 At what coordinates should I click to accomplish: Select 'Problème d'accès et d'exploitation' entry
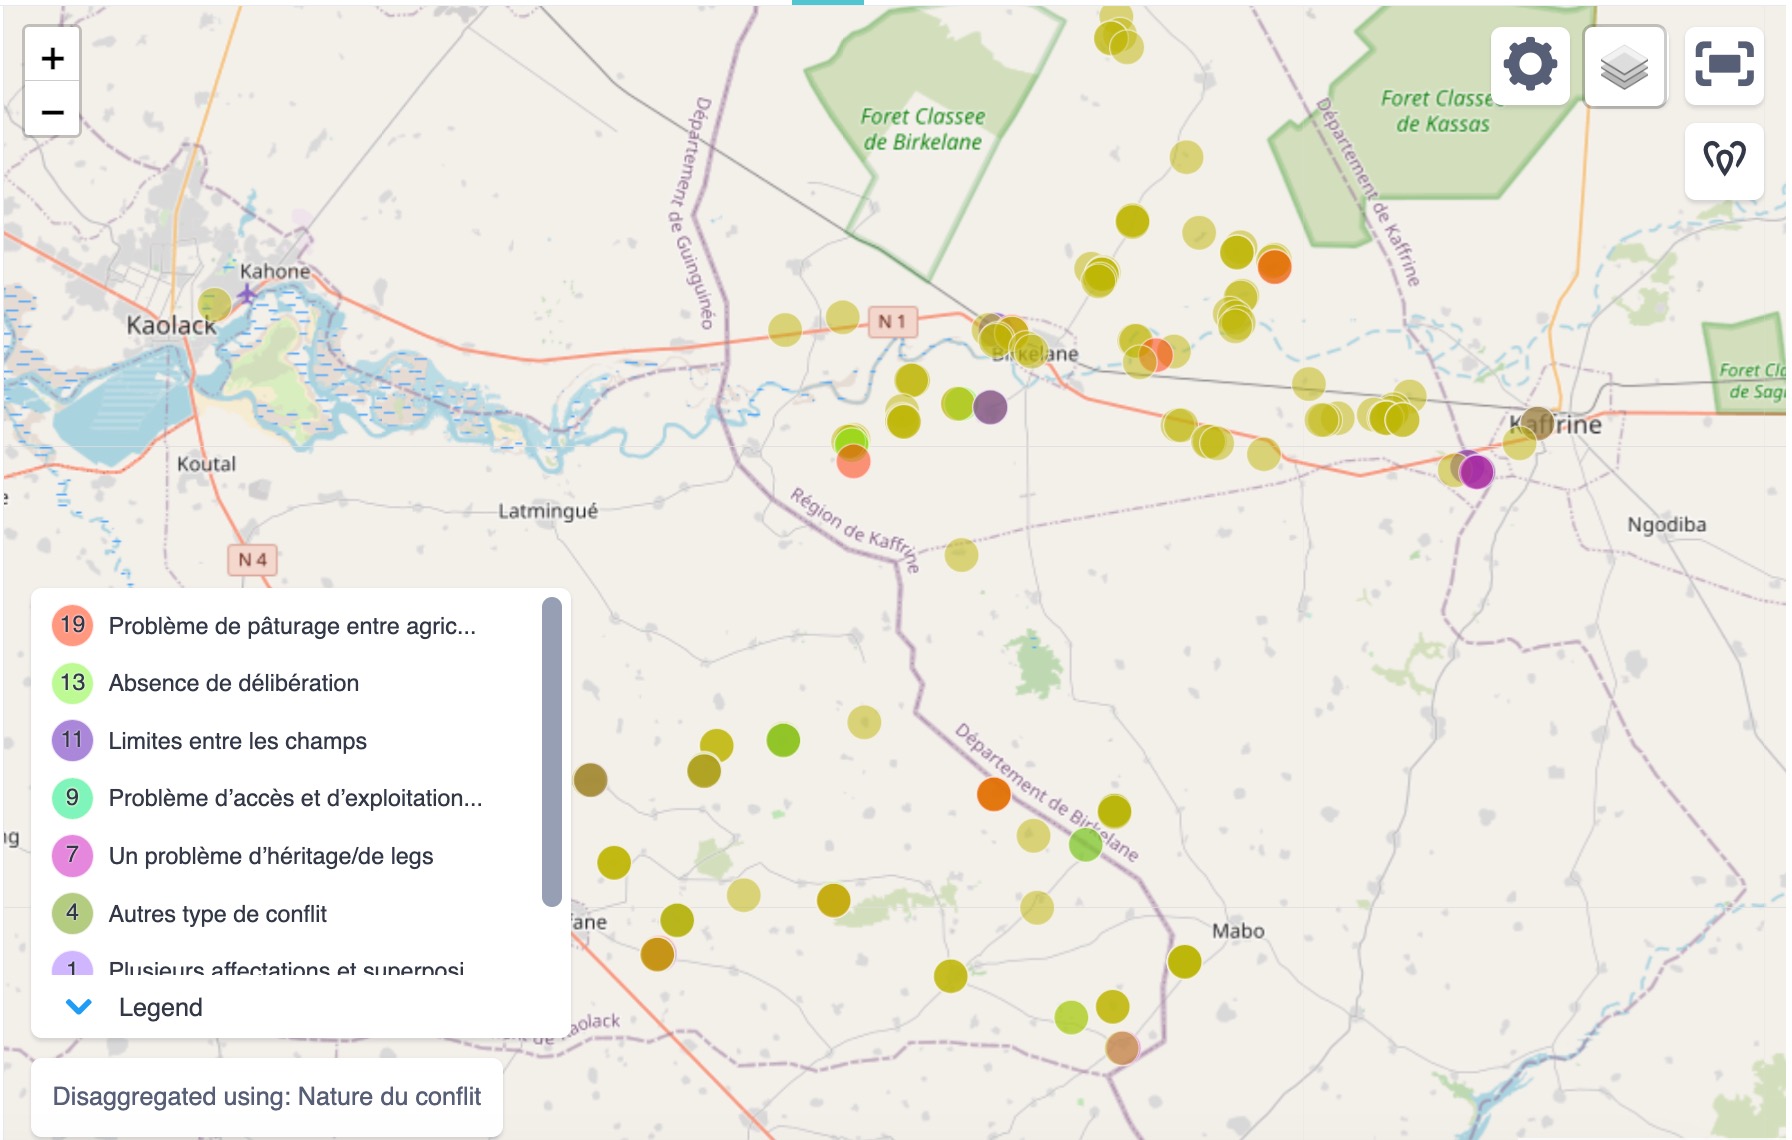(295, 798)
